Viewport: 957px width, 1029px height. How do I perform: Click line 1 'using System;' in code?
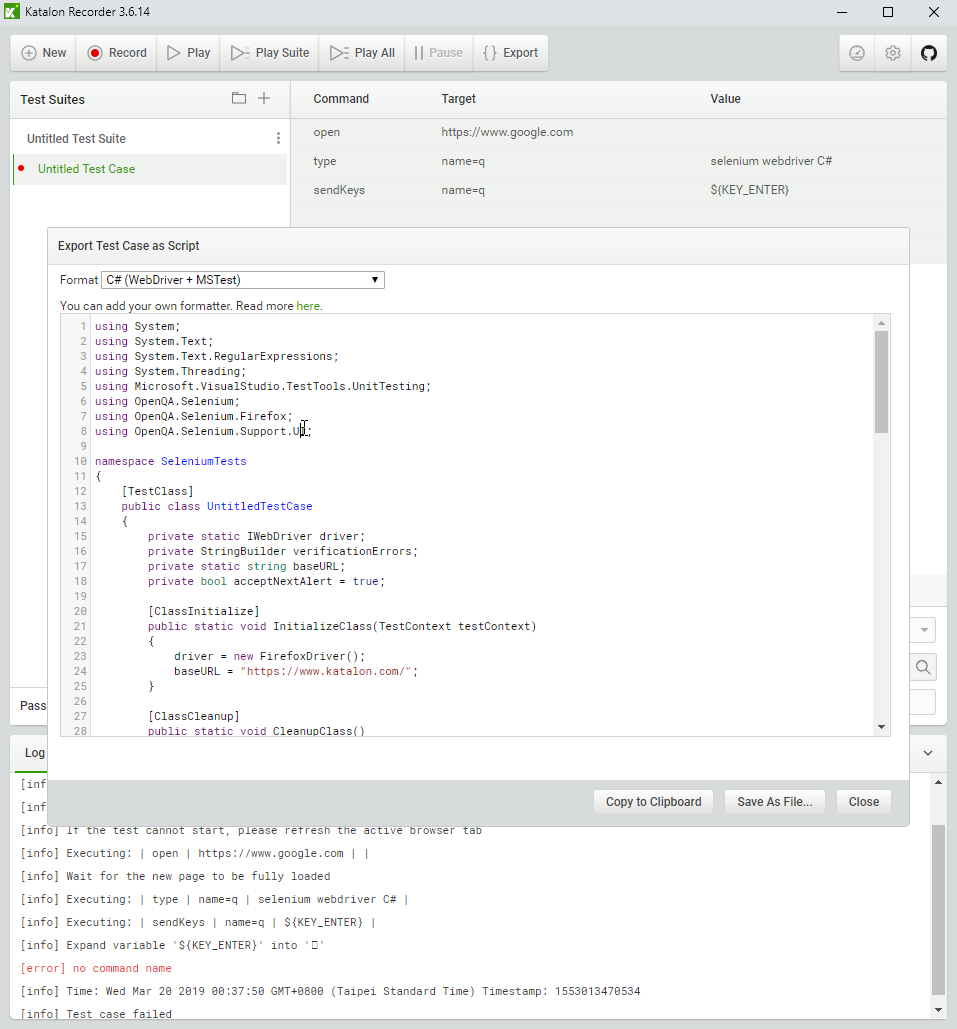point(137,326)
